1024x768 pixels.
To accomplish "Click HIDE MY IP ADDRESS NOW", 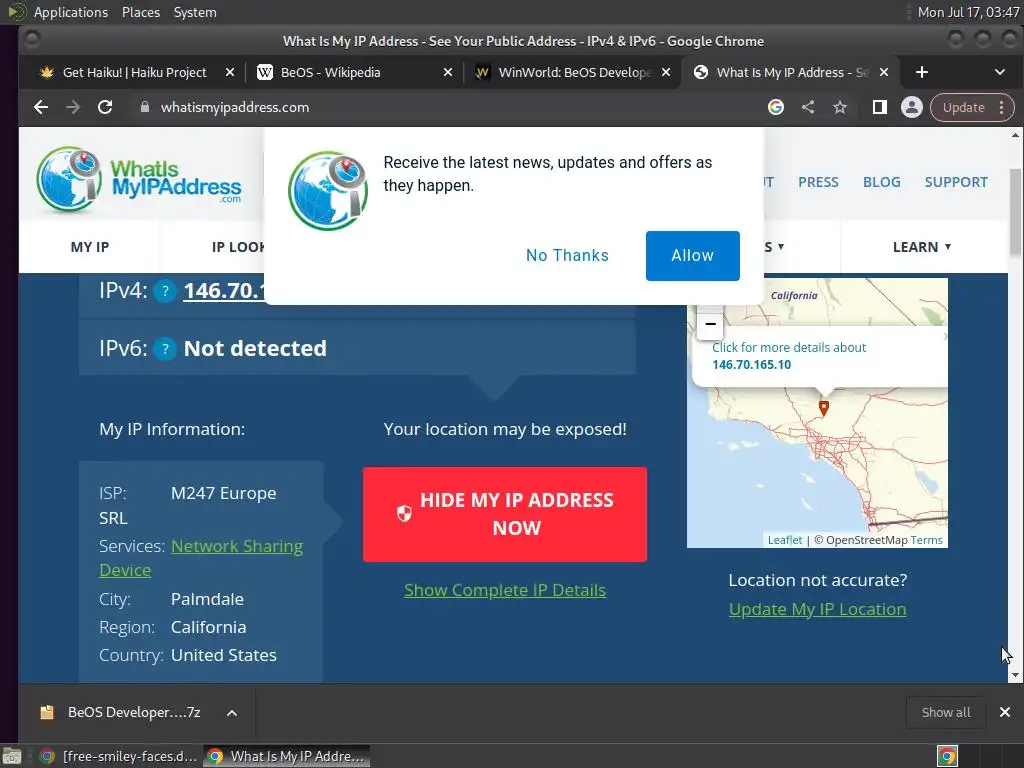I will pos(505,514).
